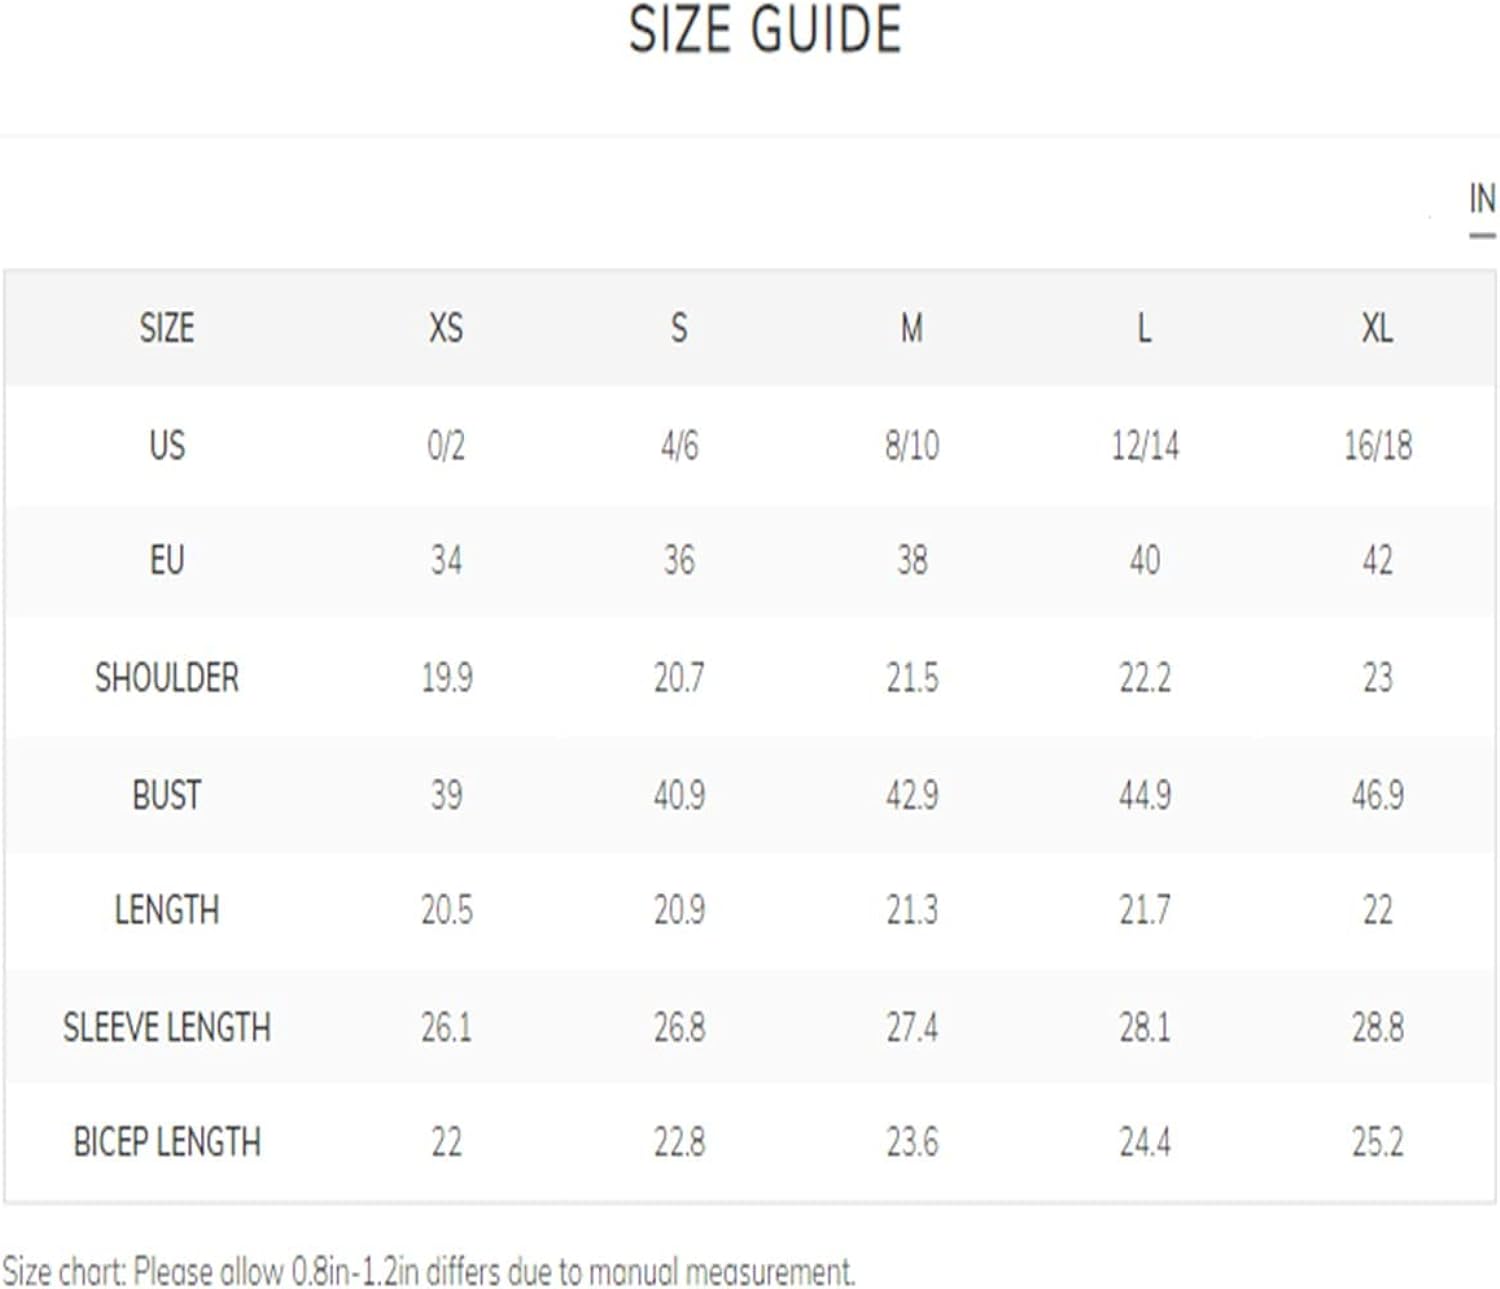This screenshot has width=1500, height=1289.
Task: Click the SHOULDER row label
Action: pyautogui.click(x=167, y=678)
